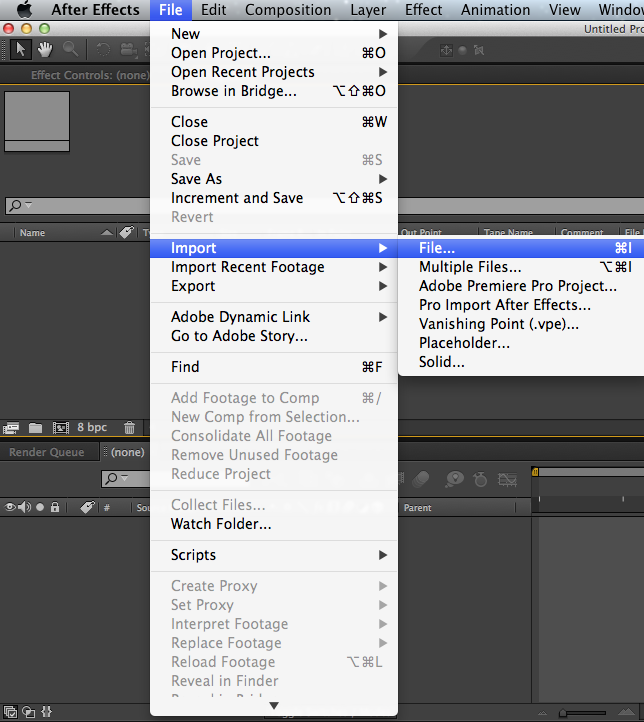Toggle Brainstorm lightbulb icon
Viewport: 644px width, 722px height.
454,479
